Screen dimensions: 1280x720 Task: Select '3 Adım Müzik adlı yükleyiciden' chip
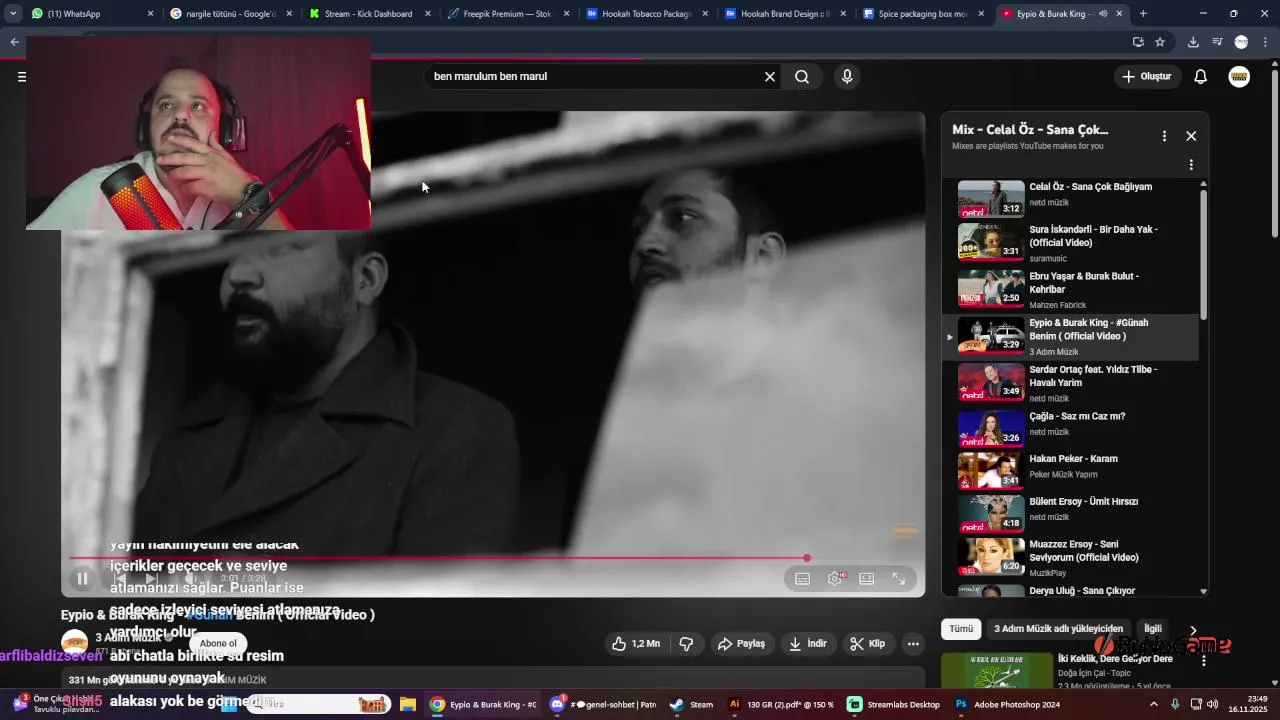pos(1058,629)
